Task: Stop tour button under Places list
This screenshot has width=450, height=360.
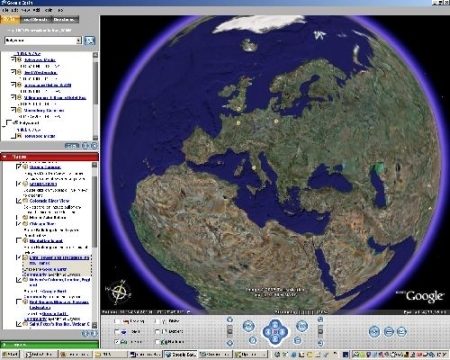Action: pyautogui.click(x=94, y=333)
